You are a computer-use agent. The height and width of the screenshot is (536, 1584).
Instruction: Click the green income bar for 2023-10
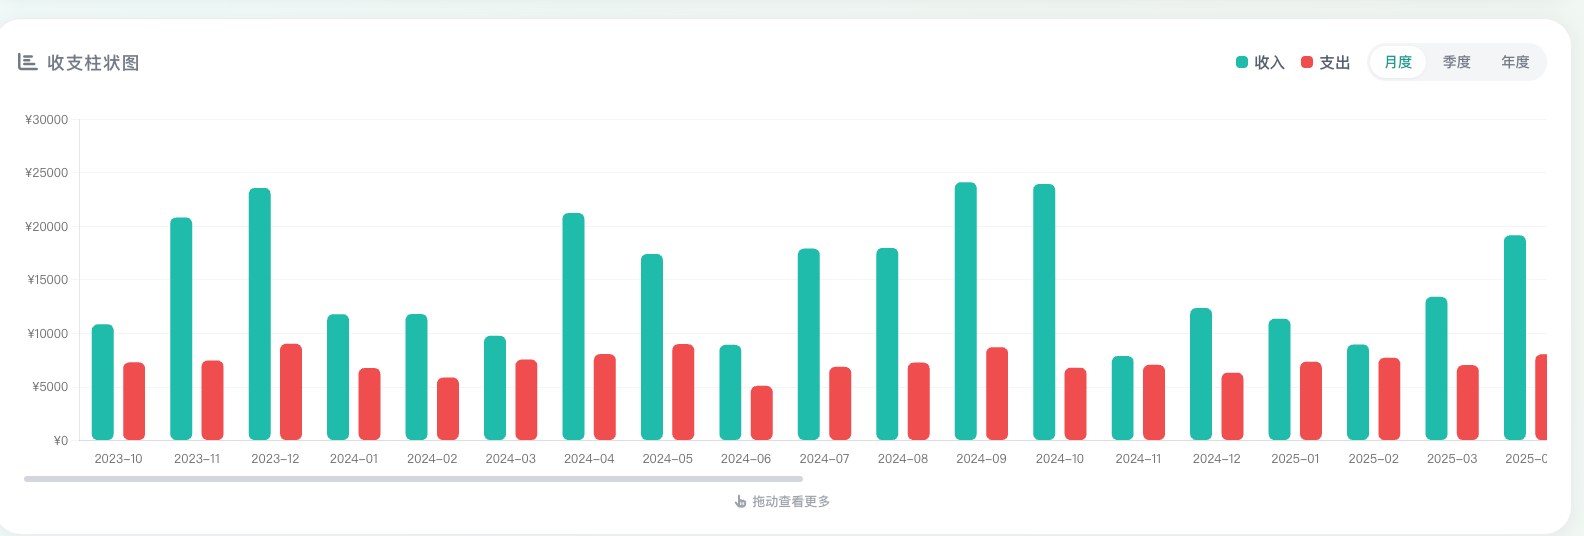[103, 382]
